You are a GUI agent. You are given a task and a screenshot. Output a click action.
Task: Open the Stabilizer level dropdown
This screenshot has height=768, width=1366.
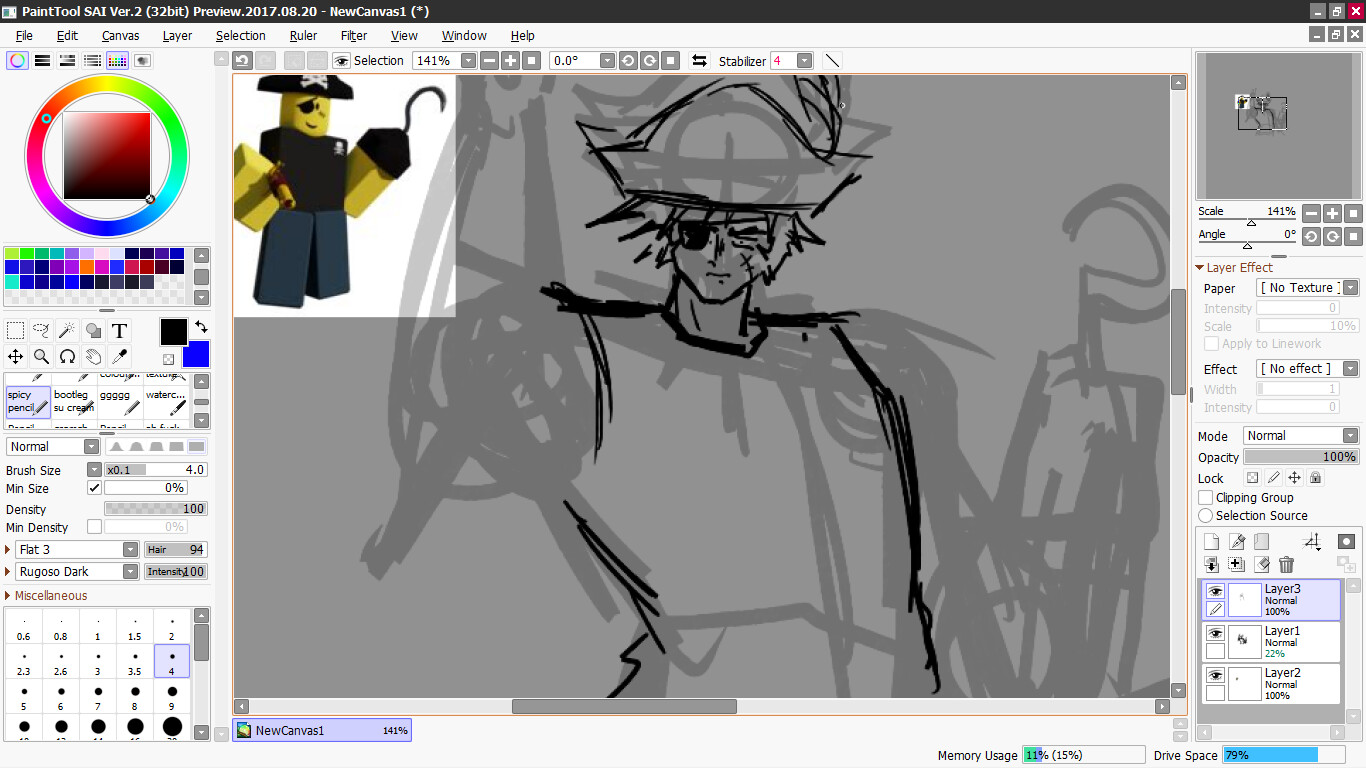[x=804, y=61]
